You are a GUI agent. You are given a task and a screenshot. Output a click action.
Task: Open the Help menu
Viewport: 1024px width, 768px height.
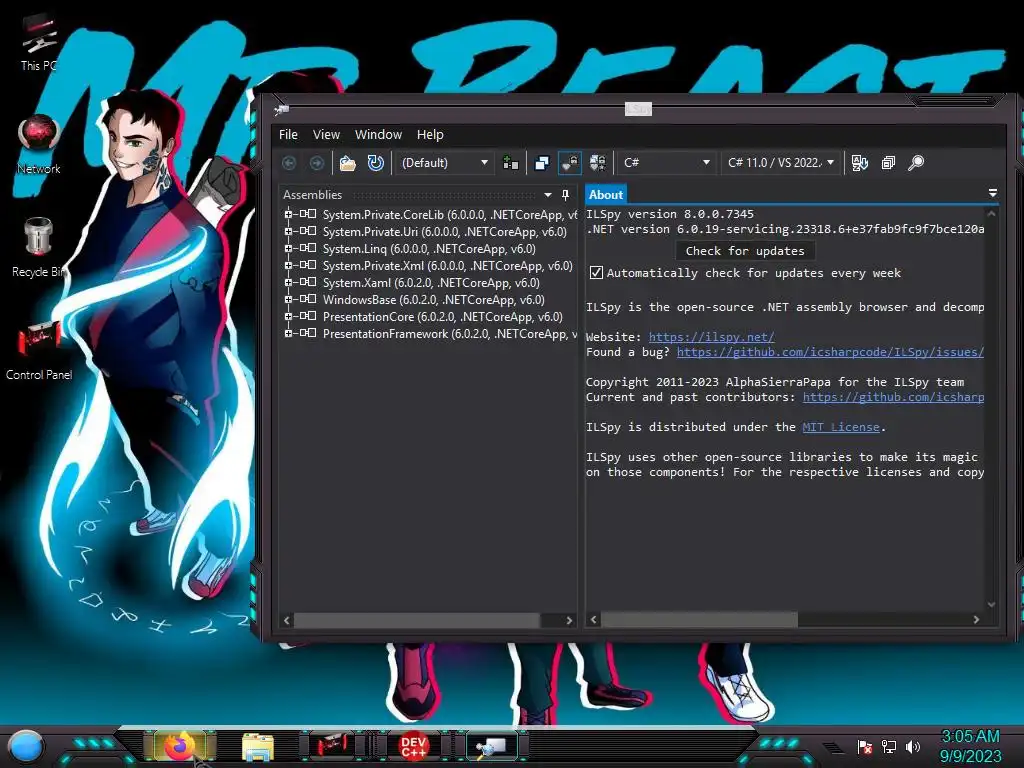430,135
